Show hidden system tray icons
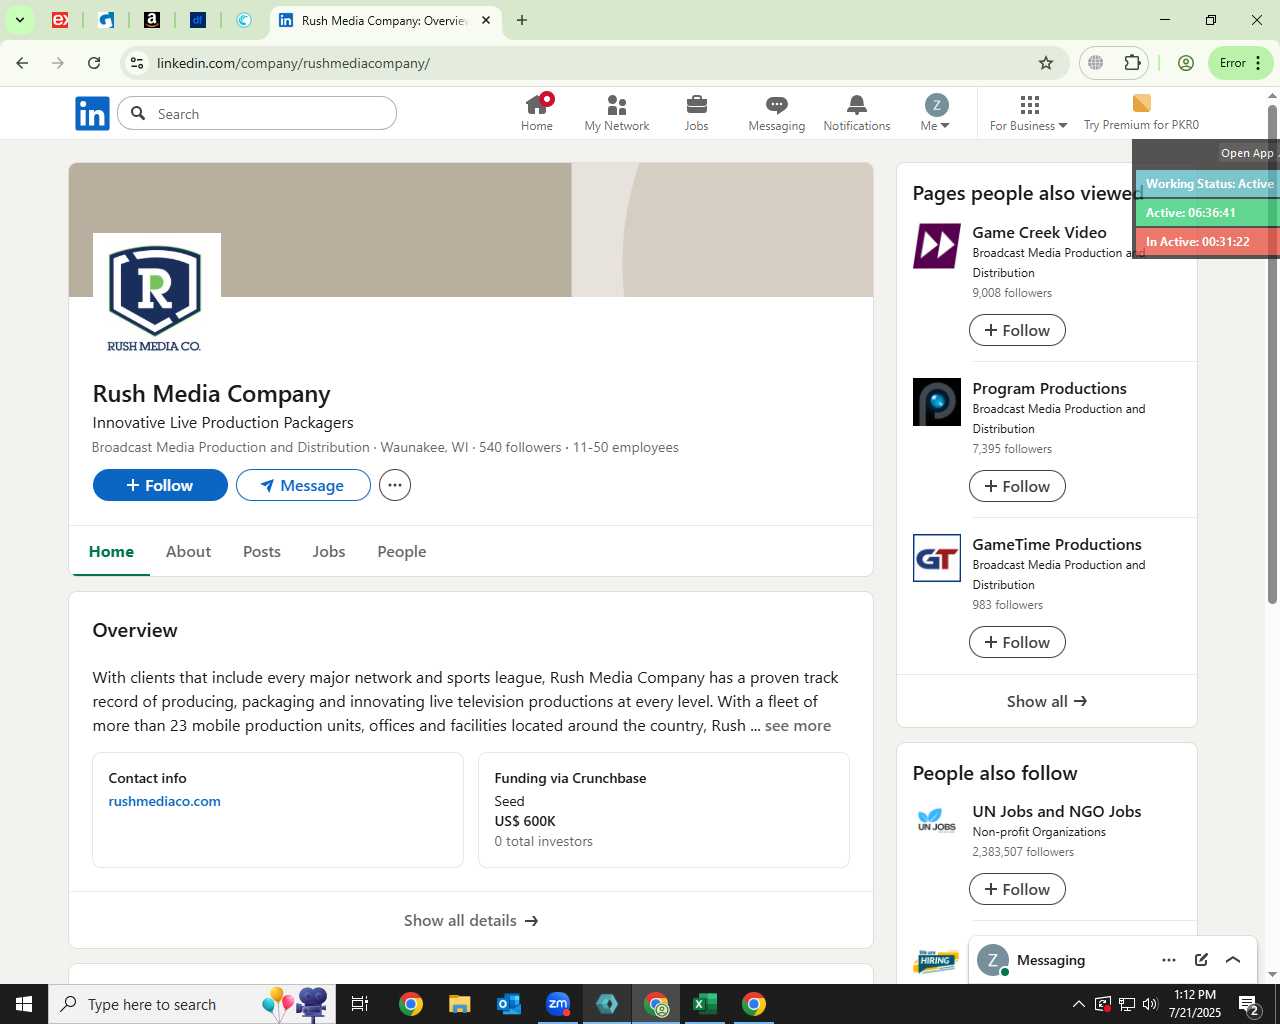The image size is (1280, 1024). click(x=1078, y=1004)
